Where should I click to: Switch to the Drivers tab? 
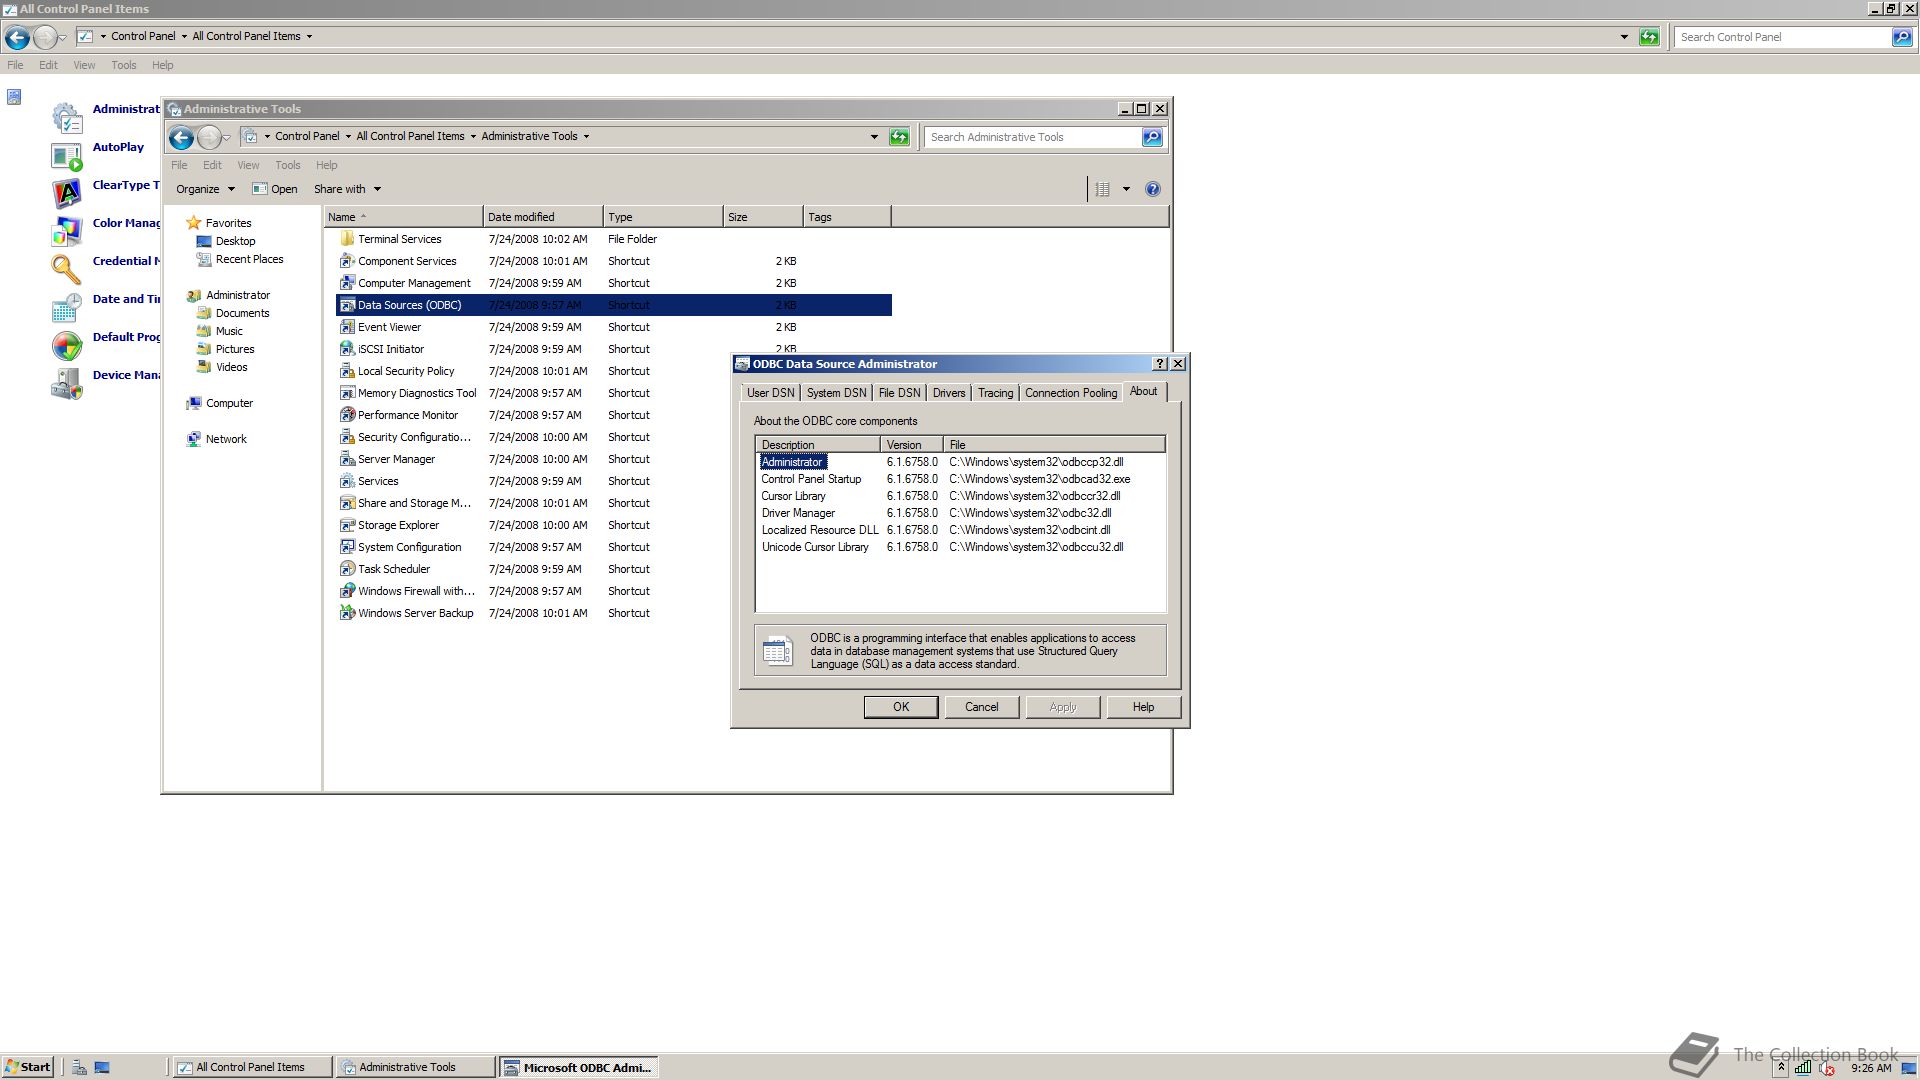point(949,393)
